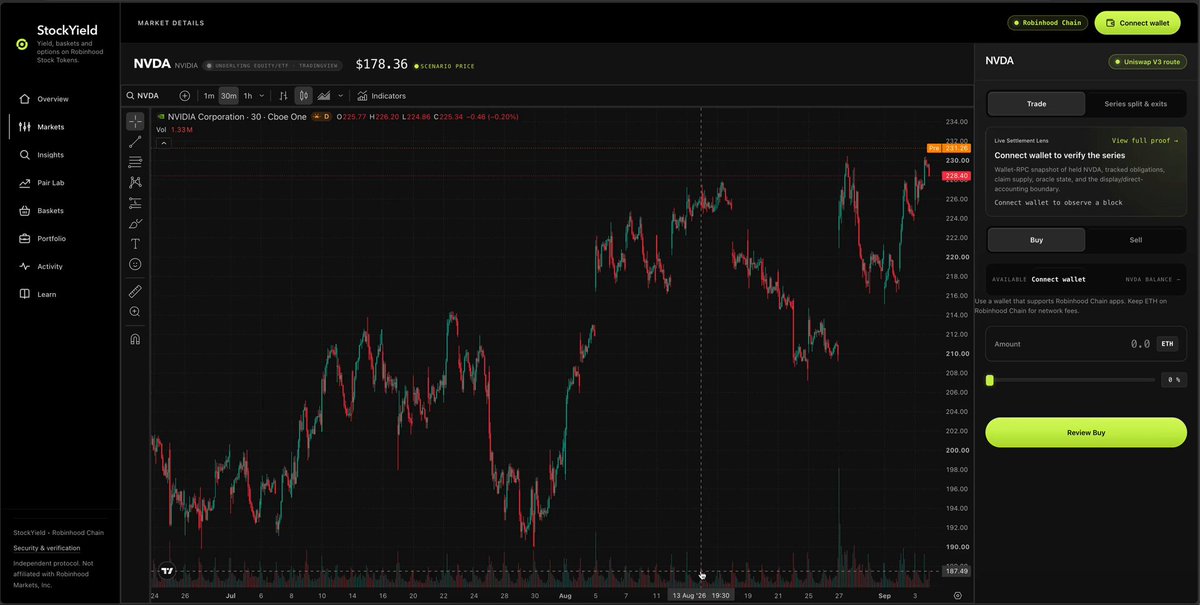Select the ruler measure tool
The height and width of the screenshot is (605, 1200).
(x=135, y=291)
